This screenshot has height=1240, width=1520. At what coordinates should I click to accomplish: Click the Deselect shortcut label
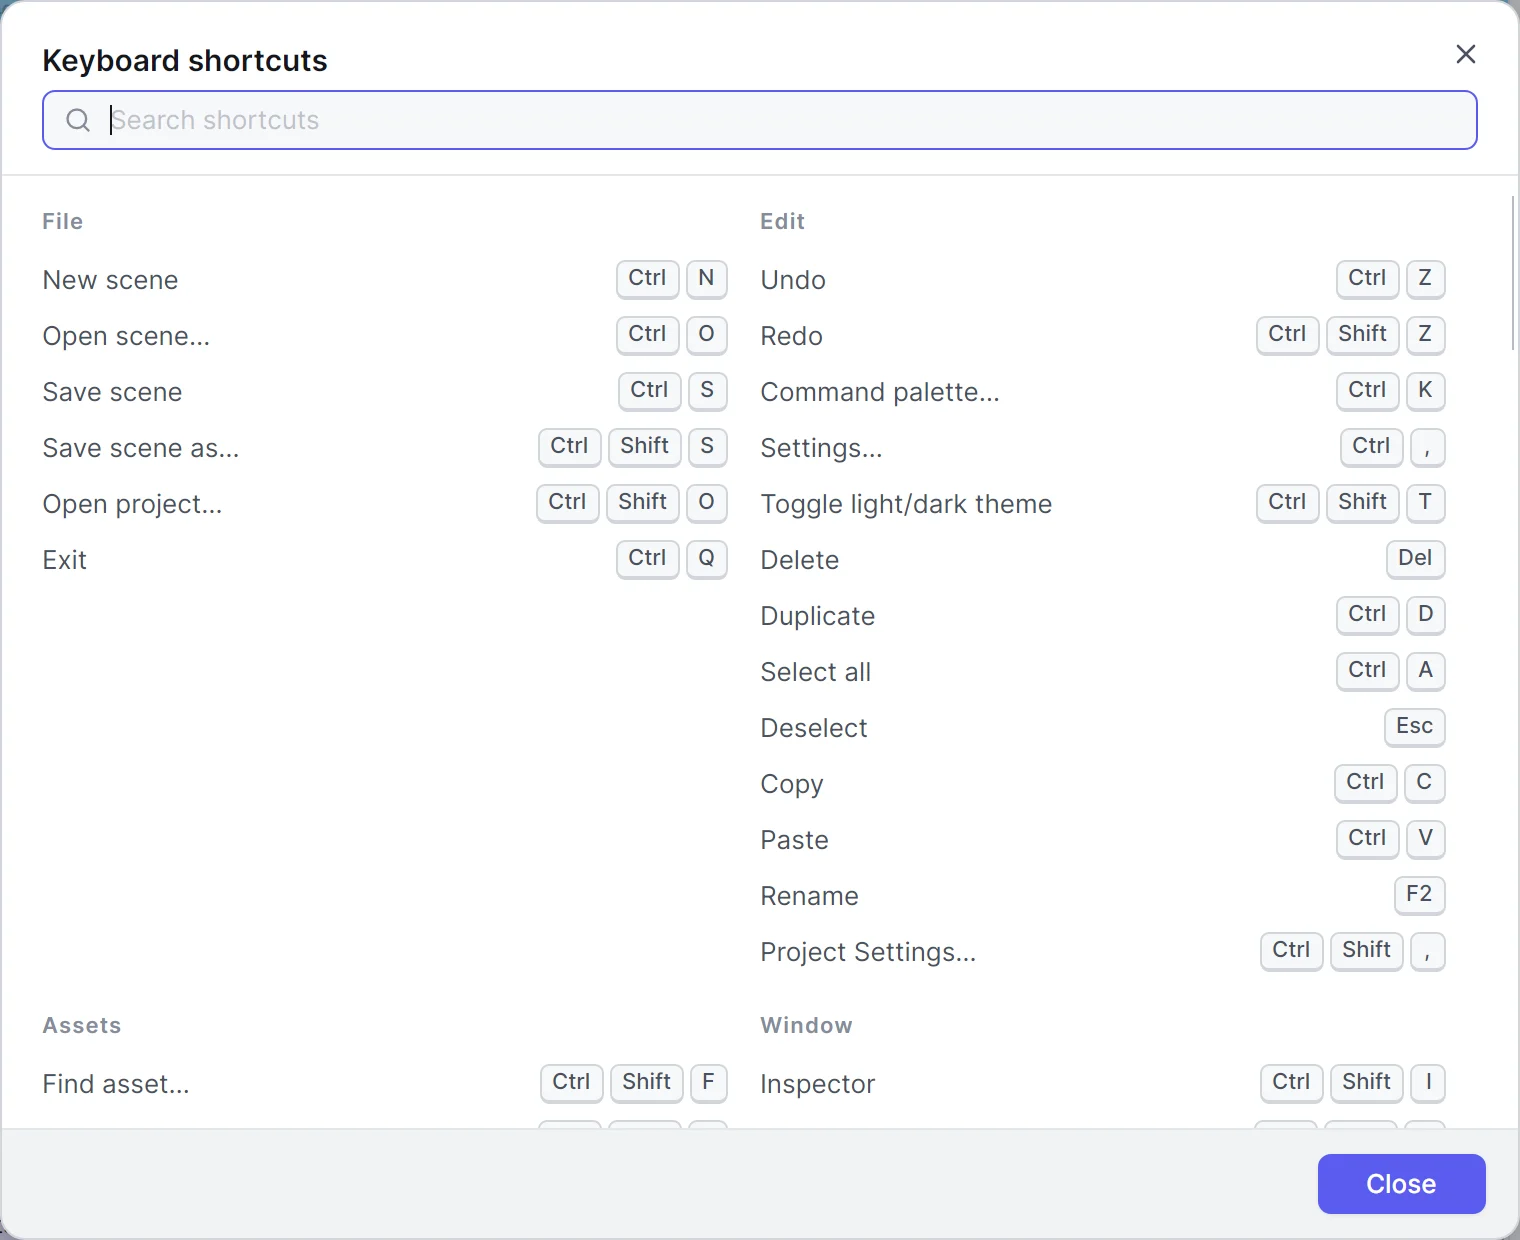(x=814, y=728)
